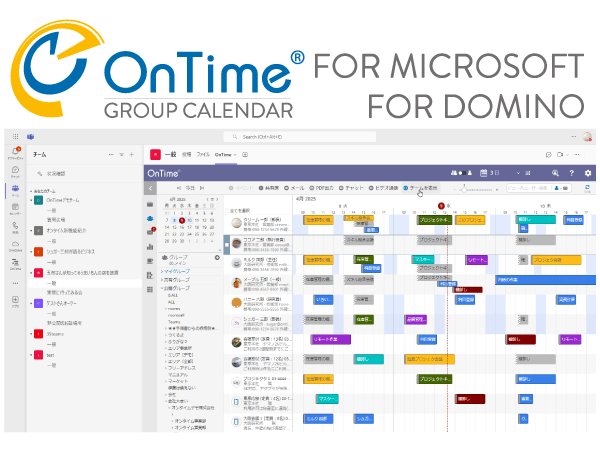Click the PDF出力 toolbar button
Screen dimensions: 600x467
click(x=323, y=188)
